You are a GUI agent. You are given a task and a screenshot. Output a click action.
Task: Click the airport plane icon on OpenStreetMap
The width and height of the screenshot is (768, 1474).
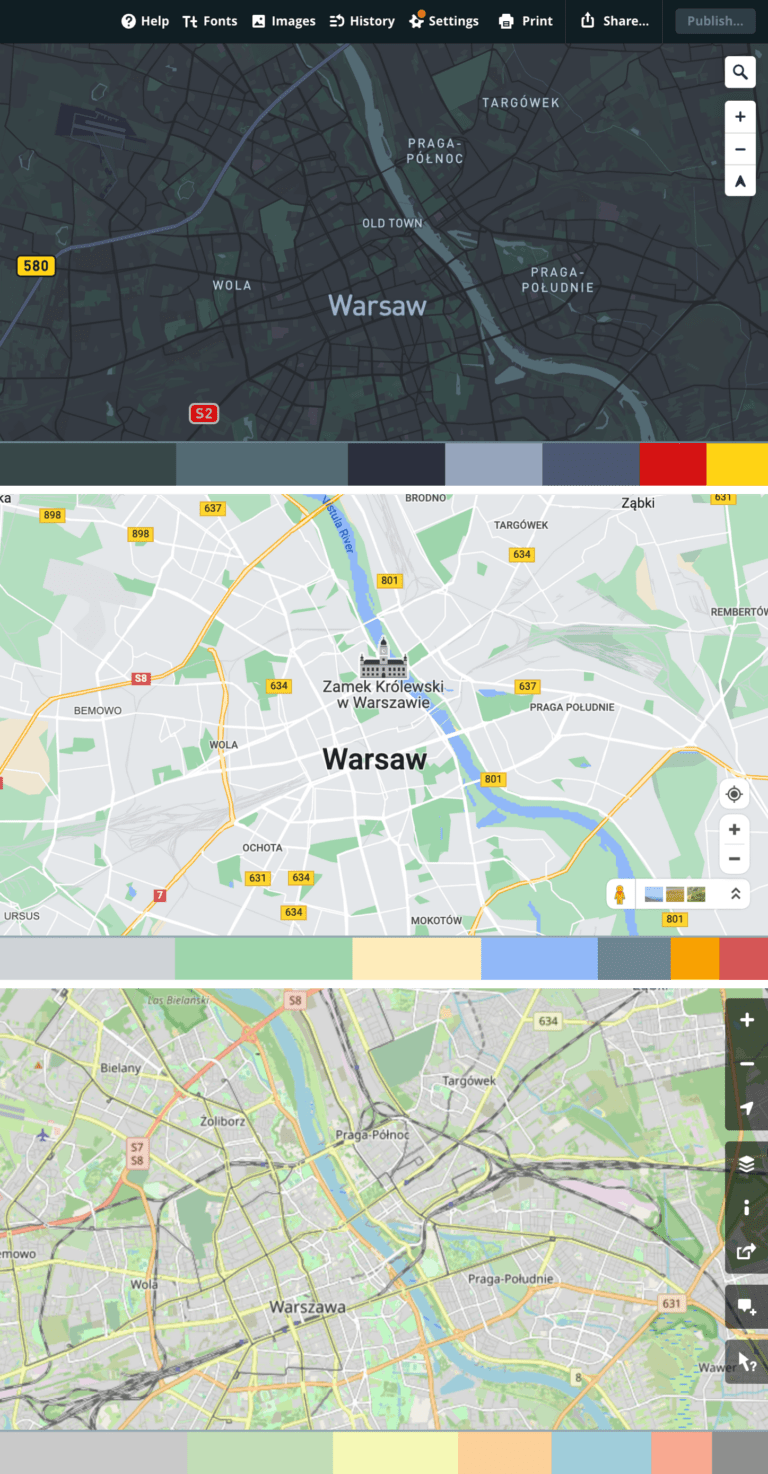(x=42, y=1136)
